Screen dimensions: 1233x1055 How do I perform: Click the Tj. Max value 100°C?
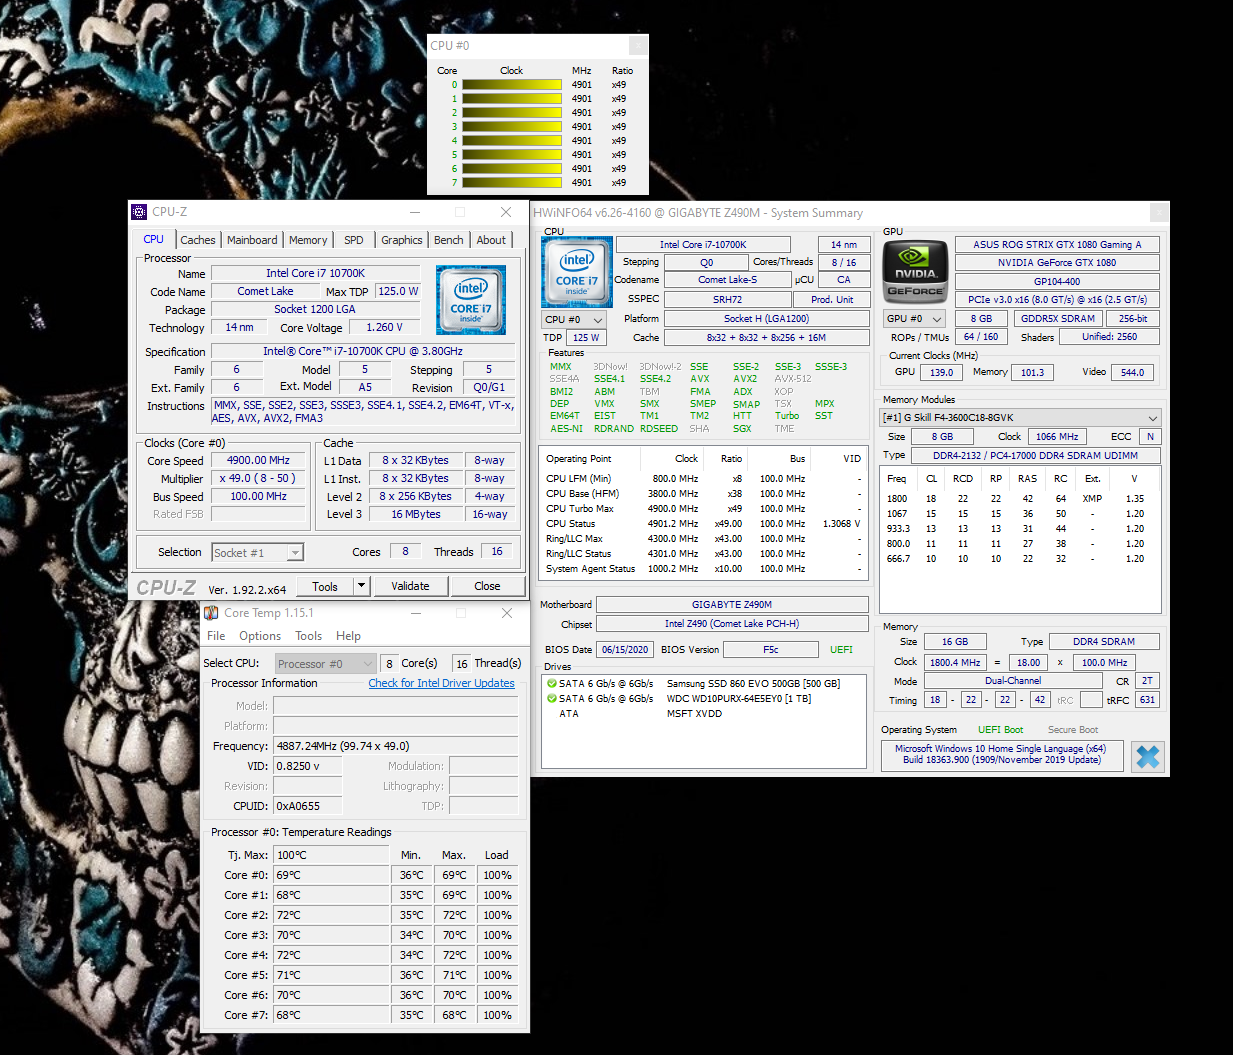331,855
